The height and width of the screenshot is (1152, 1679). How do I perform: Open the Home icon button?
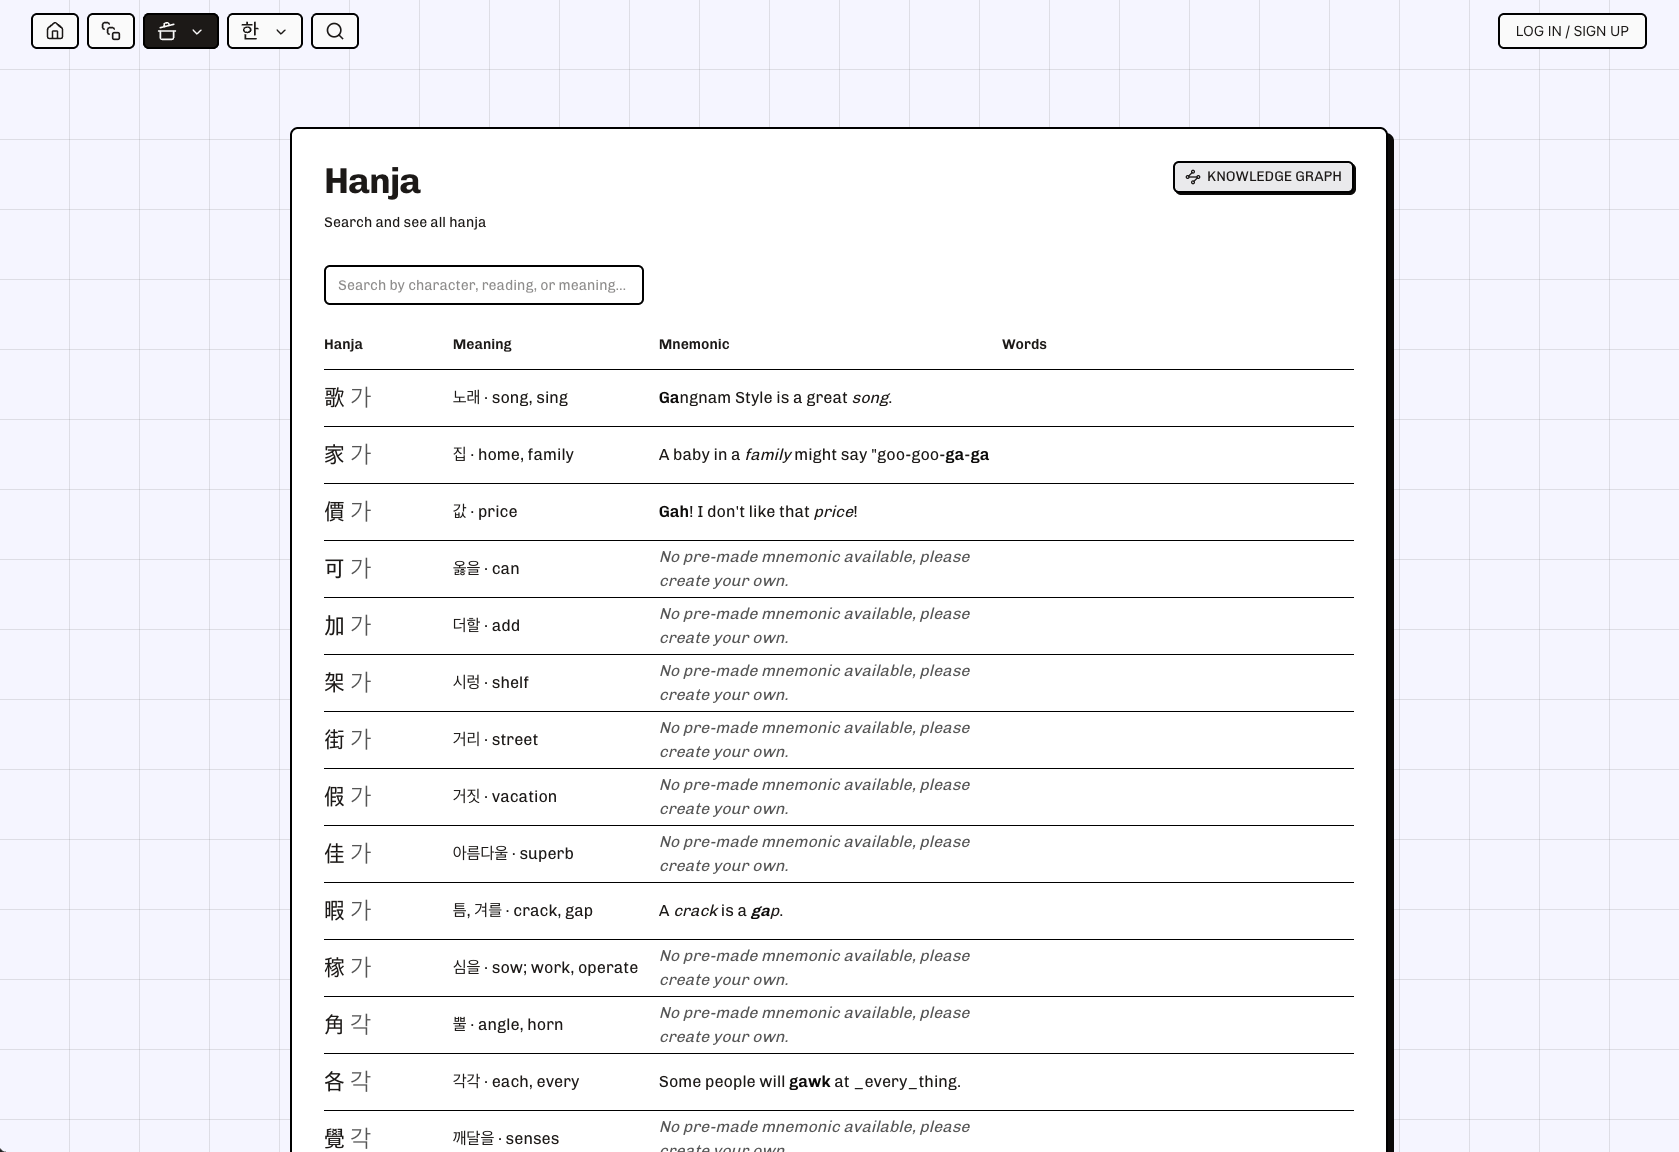55,31
